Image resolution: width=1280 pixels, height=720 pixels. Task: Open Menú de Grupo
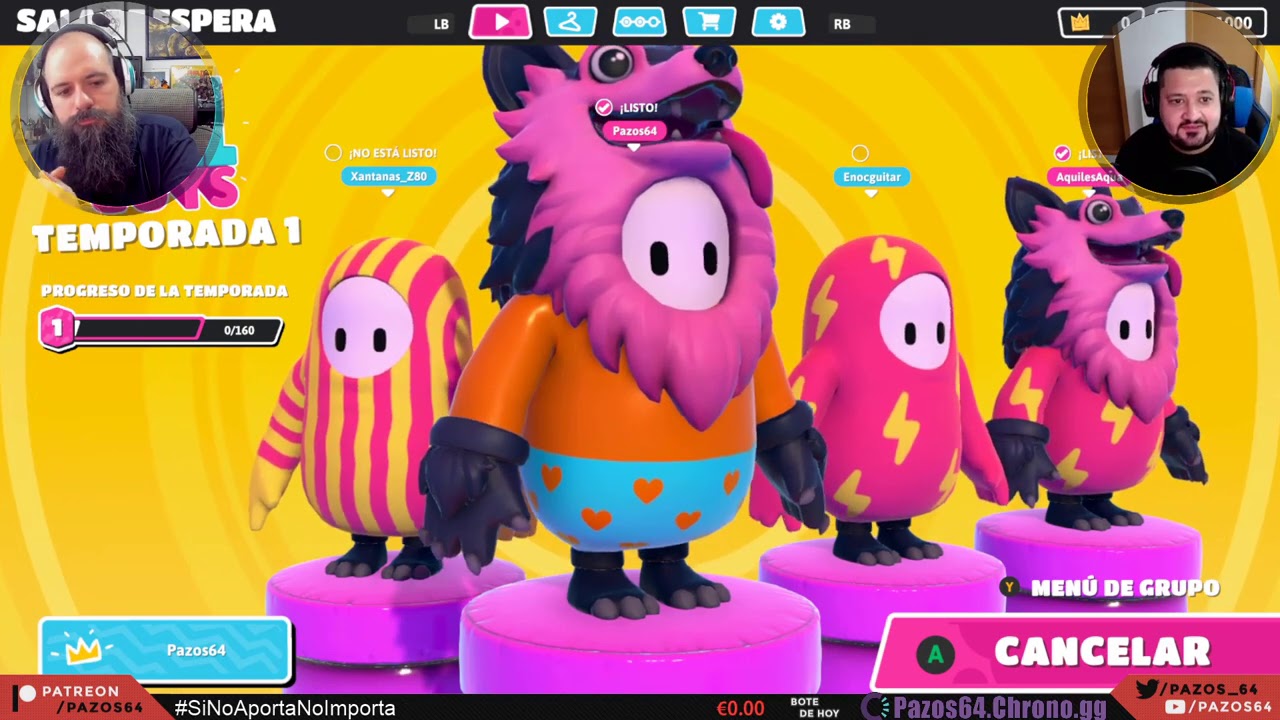click(x=1124, y=588)
